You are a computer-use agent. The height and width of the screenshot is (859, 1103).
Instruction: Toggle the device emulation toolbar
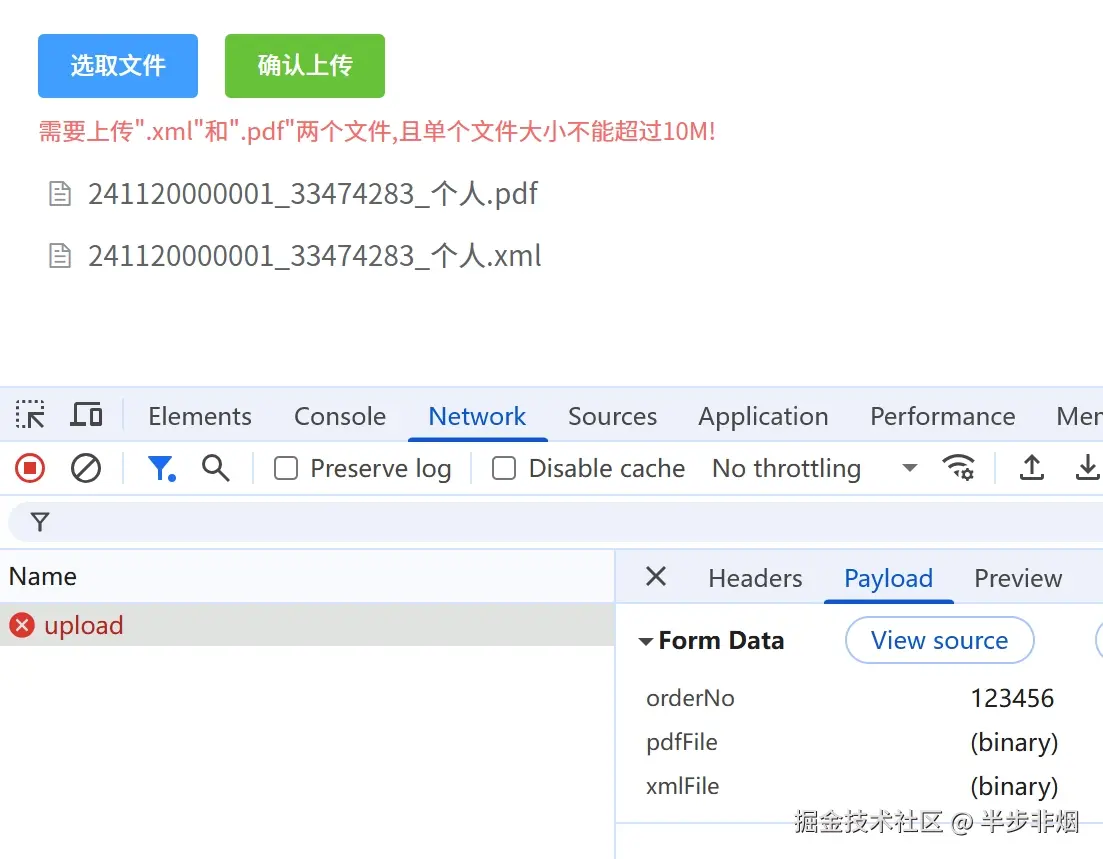[86, 415]
